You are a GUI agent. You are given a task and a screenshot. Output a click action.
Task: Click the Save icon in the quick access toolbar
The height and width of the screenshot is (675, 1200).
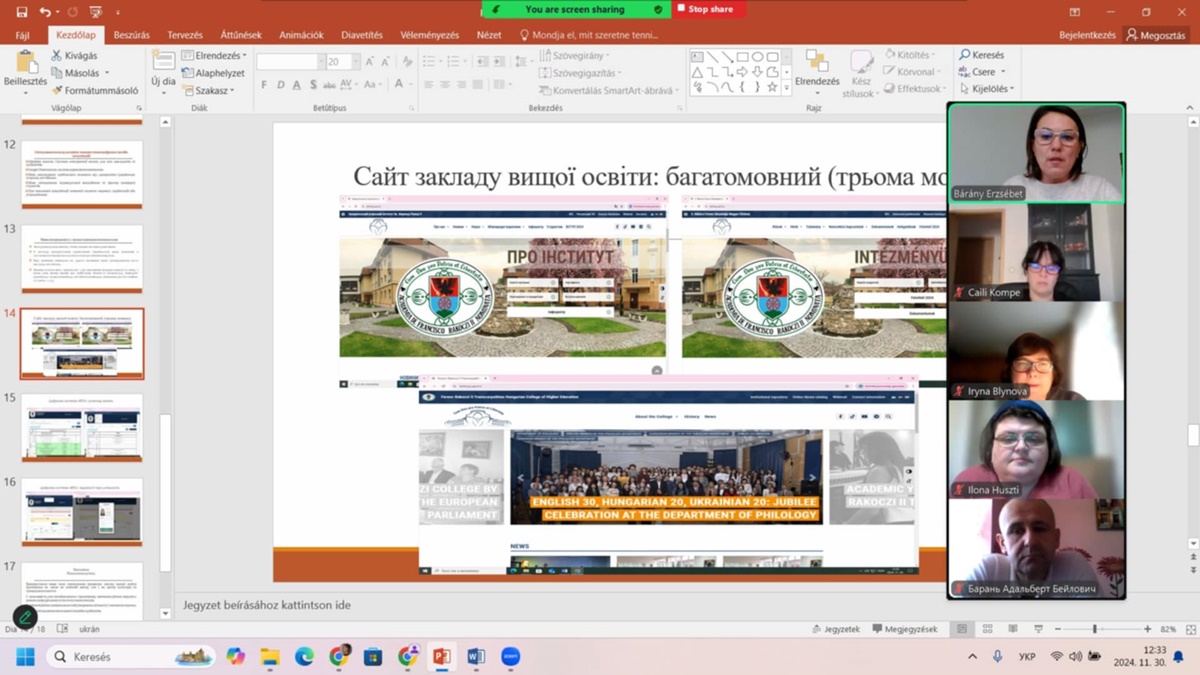(21, 12)
